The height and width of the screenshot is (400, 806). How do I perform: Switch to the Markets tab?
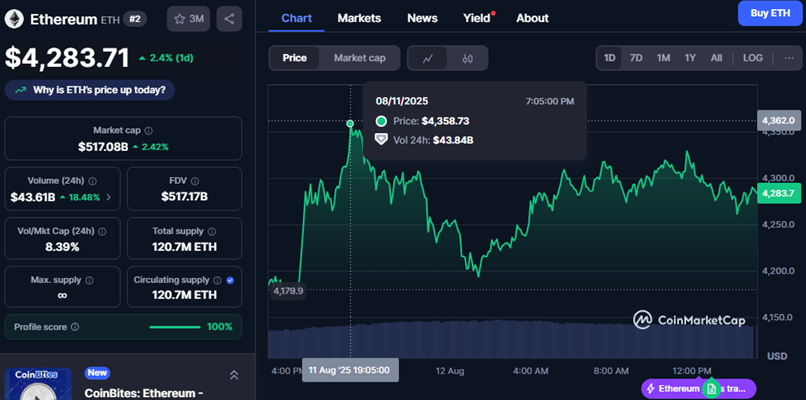(x=359, y=18)
